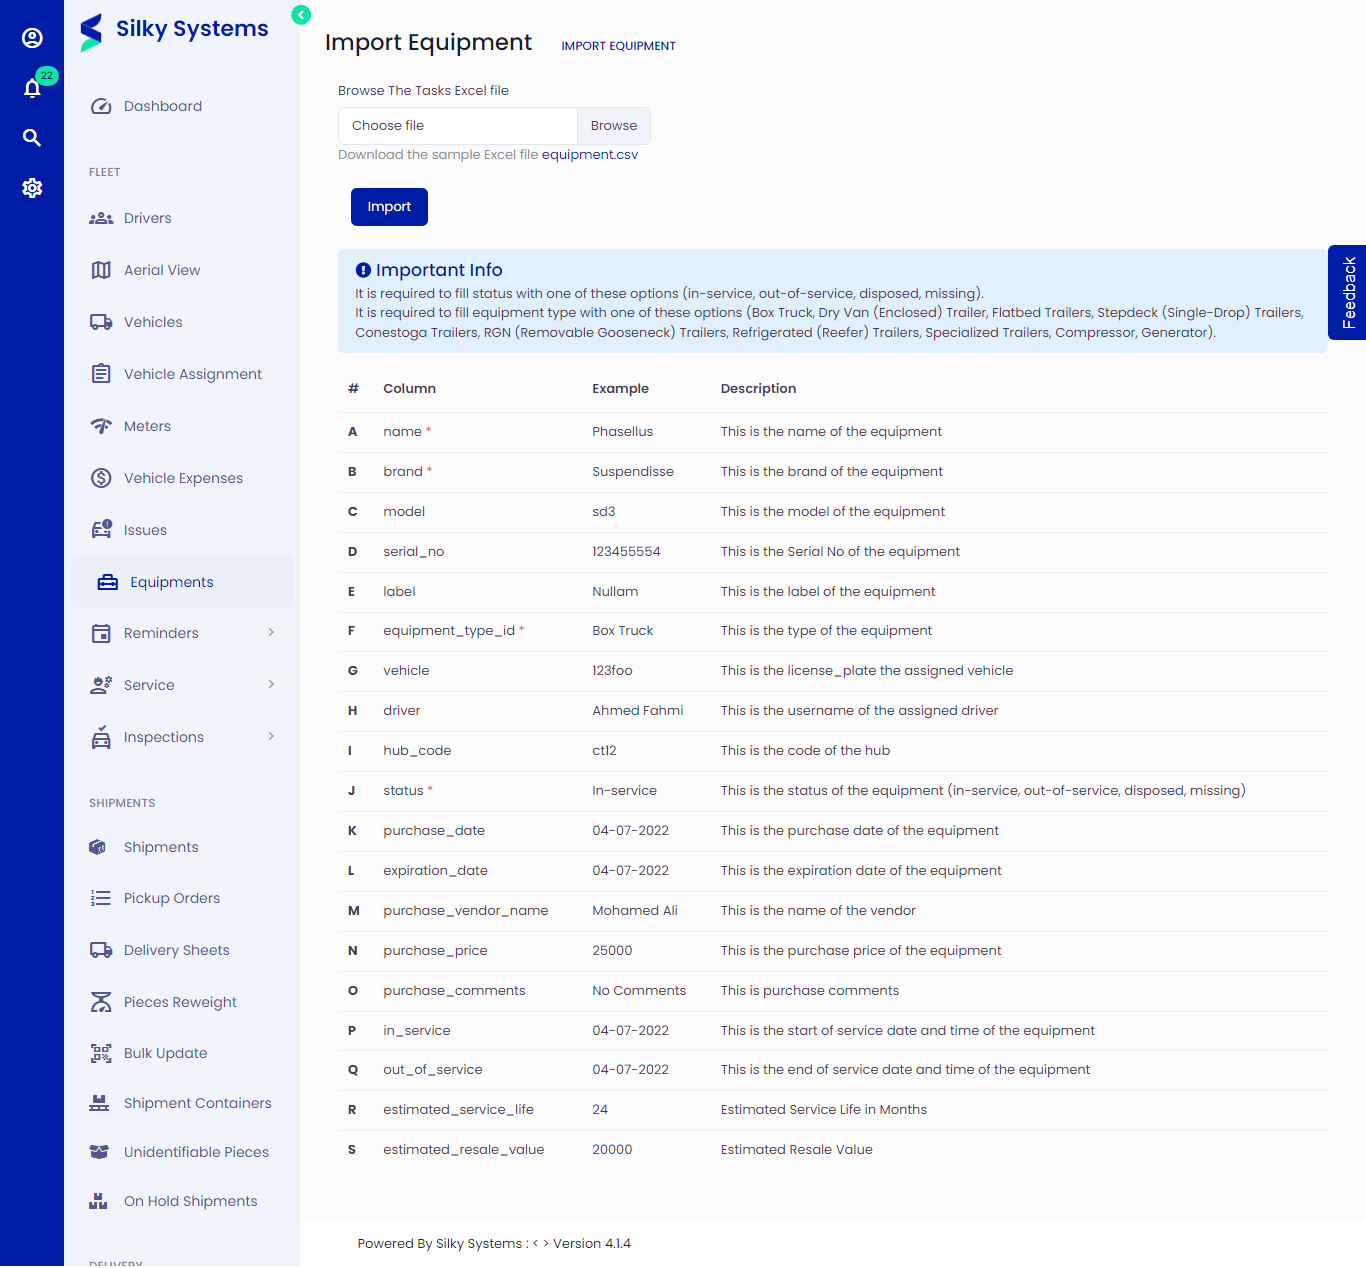The width and height of the screenshot is (1366, 1268).
Task: Click the Bulk Update scan icon
Action: point(101,1053)
